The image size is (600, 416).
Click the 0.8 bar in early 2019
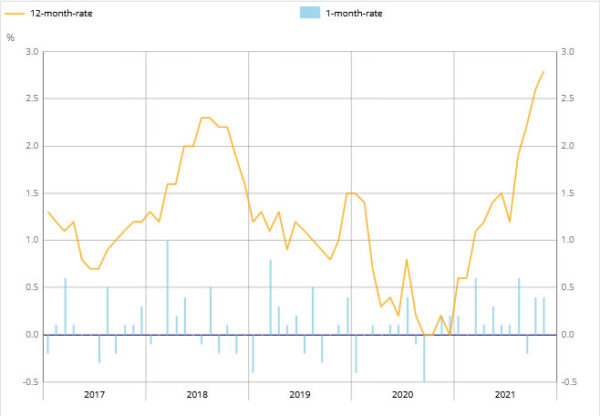click(271, 297)
